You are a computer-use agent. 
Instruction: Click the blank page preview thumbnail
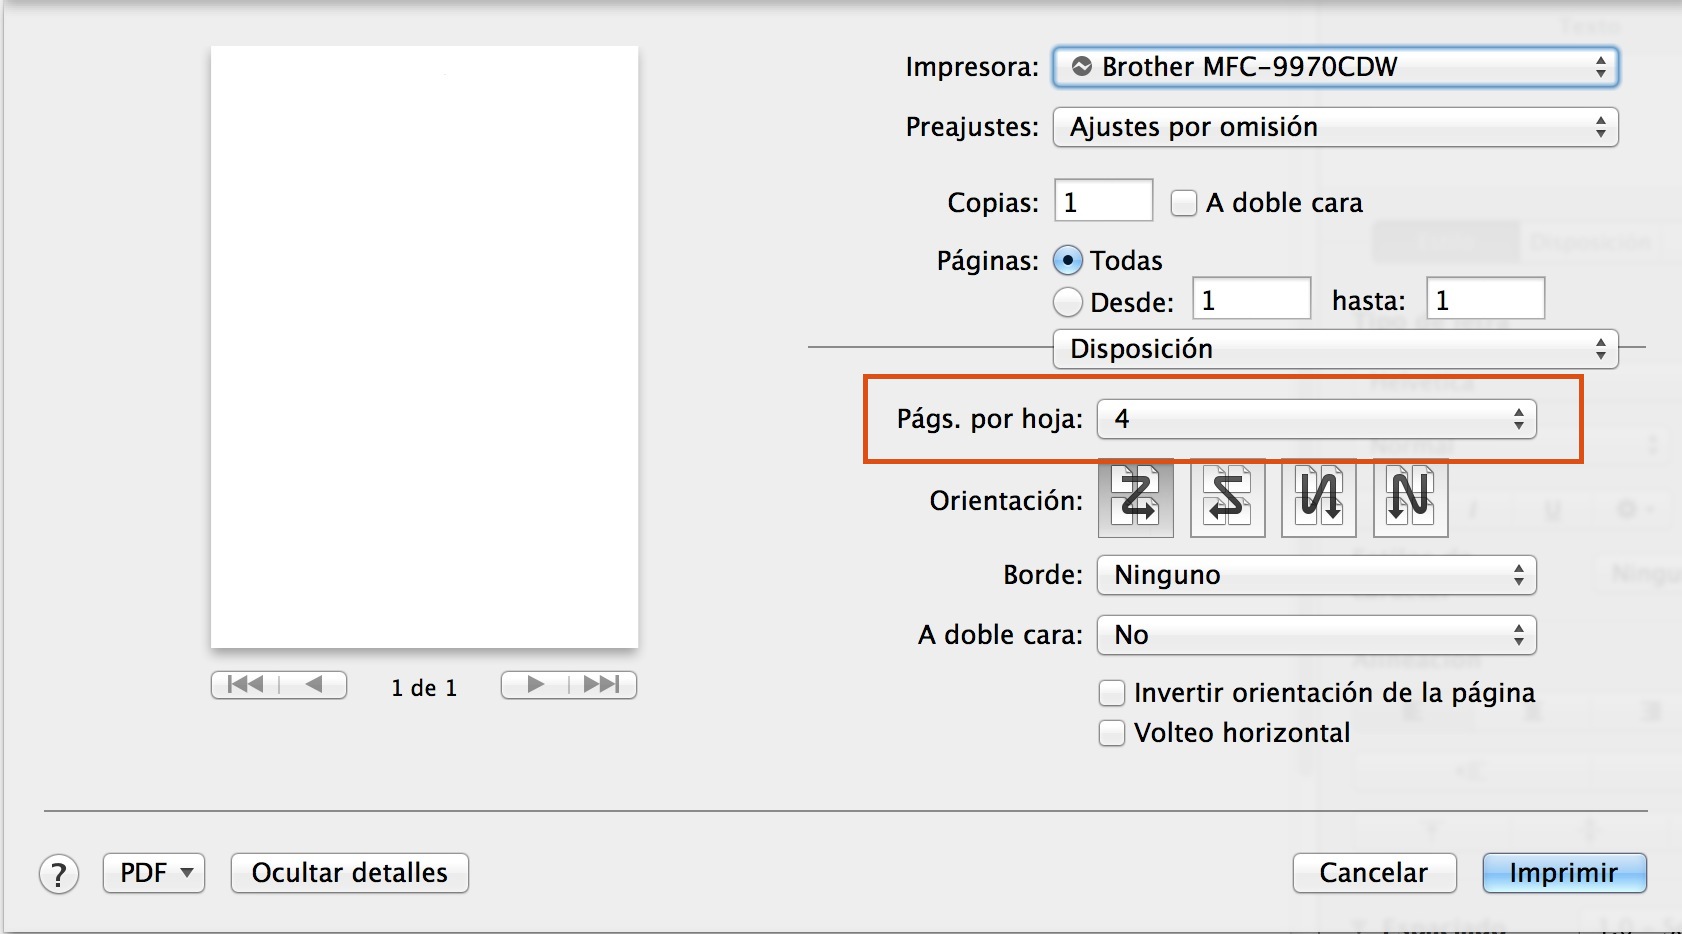tap(424, 347)
